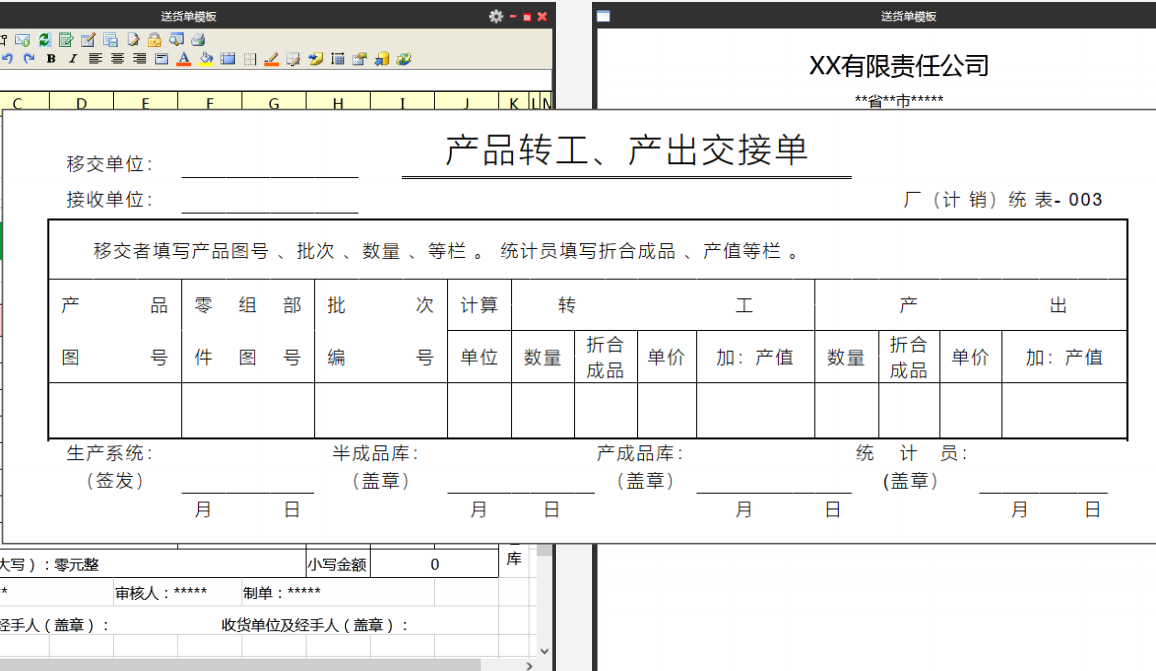
Task: Toggle italic formatting
Action: point(72,58)
